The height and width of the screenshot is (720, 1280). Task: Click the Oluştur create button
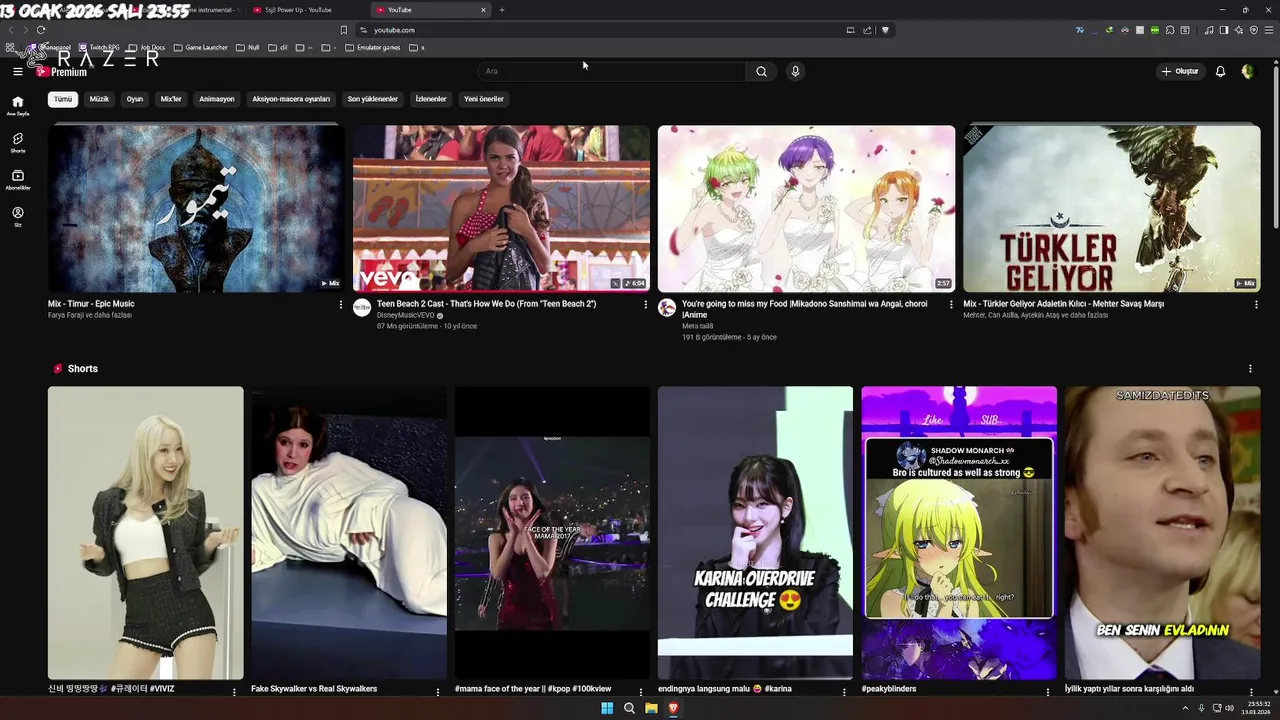1180,71
